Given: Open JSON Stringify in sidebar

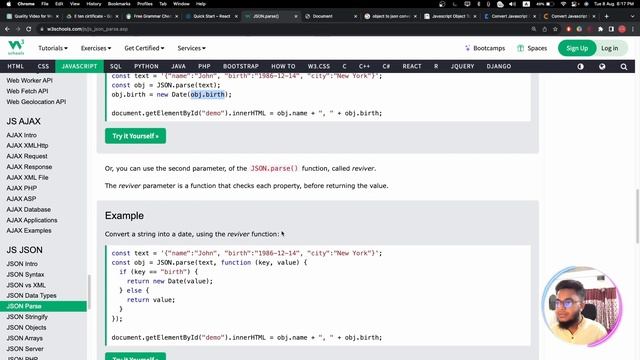Looking at the screenshot, I should click(27, 317).
